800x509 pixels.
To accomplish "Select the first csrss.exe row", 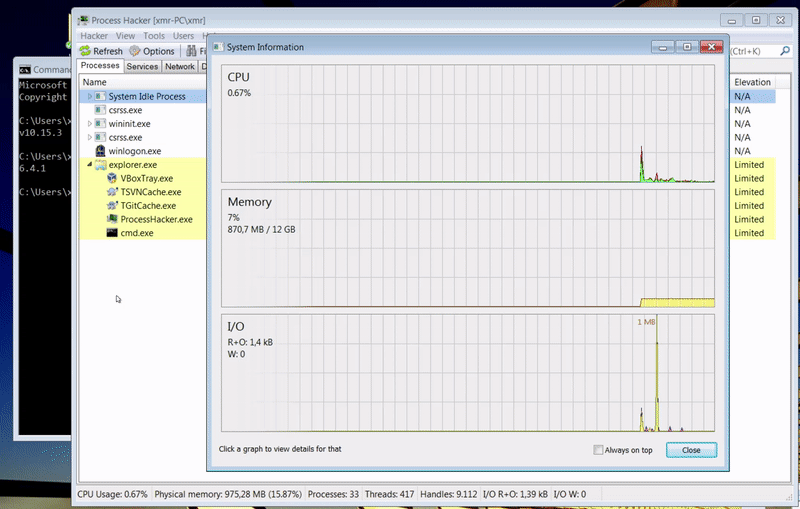I will pyautogui.click(x=143, y=110).
